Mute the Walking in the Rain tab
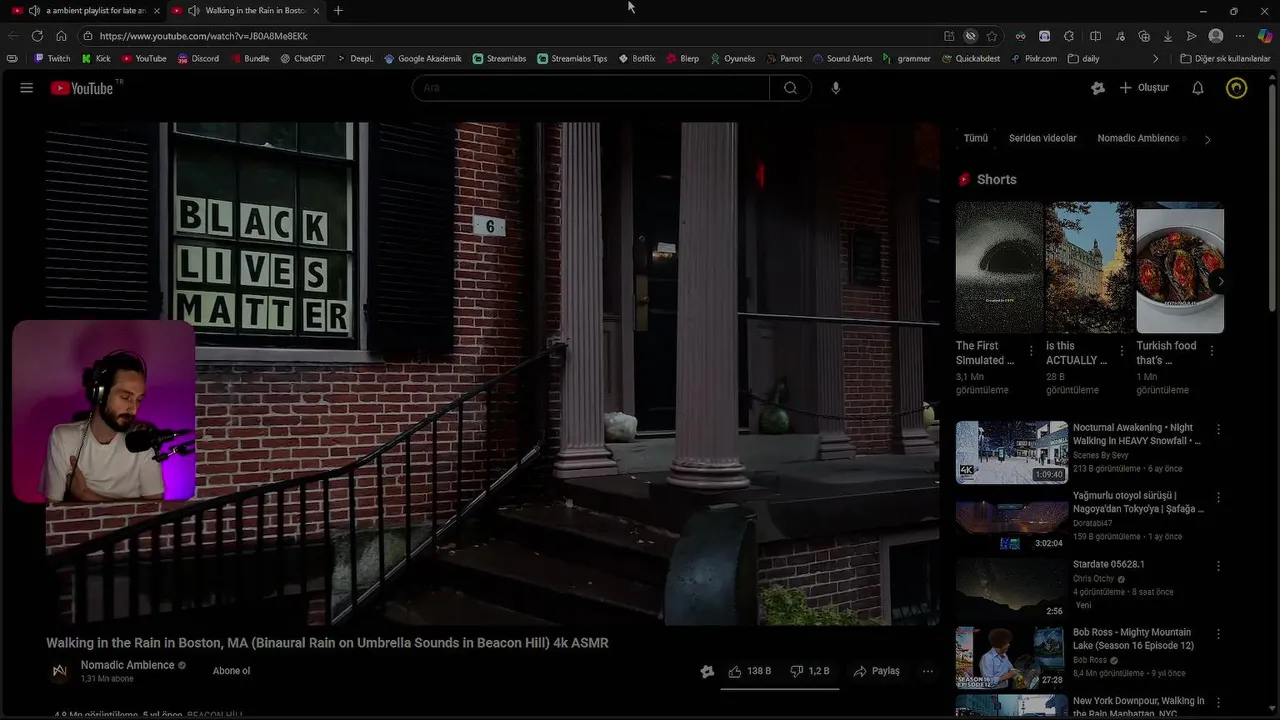This screenshot has height=720, width=1280. pos(194,10)
